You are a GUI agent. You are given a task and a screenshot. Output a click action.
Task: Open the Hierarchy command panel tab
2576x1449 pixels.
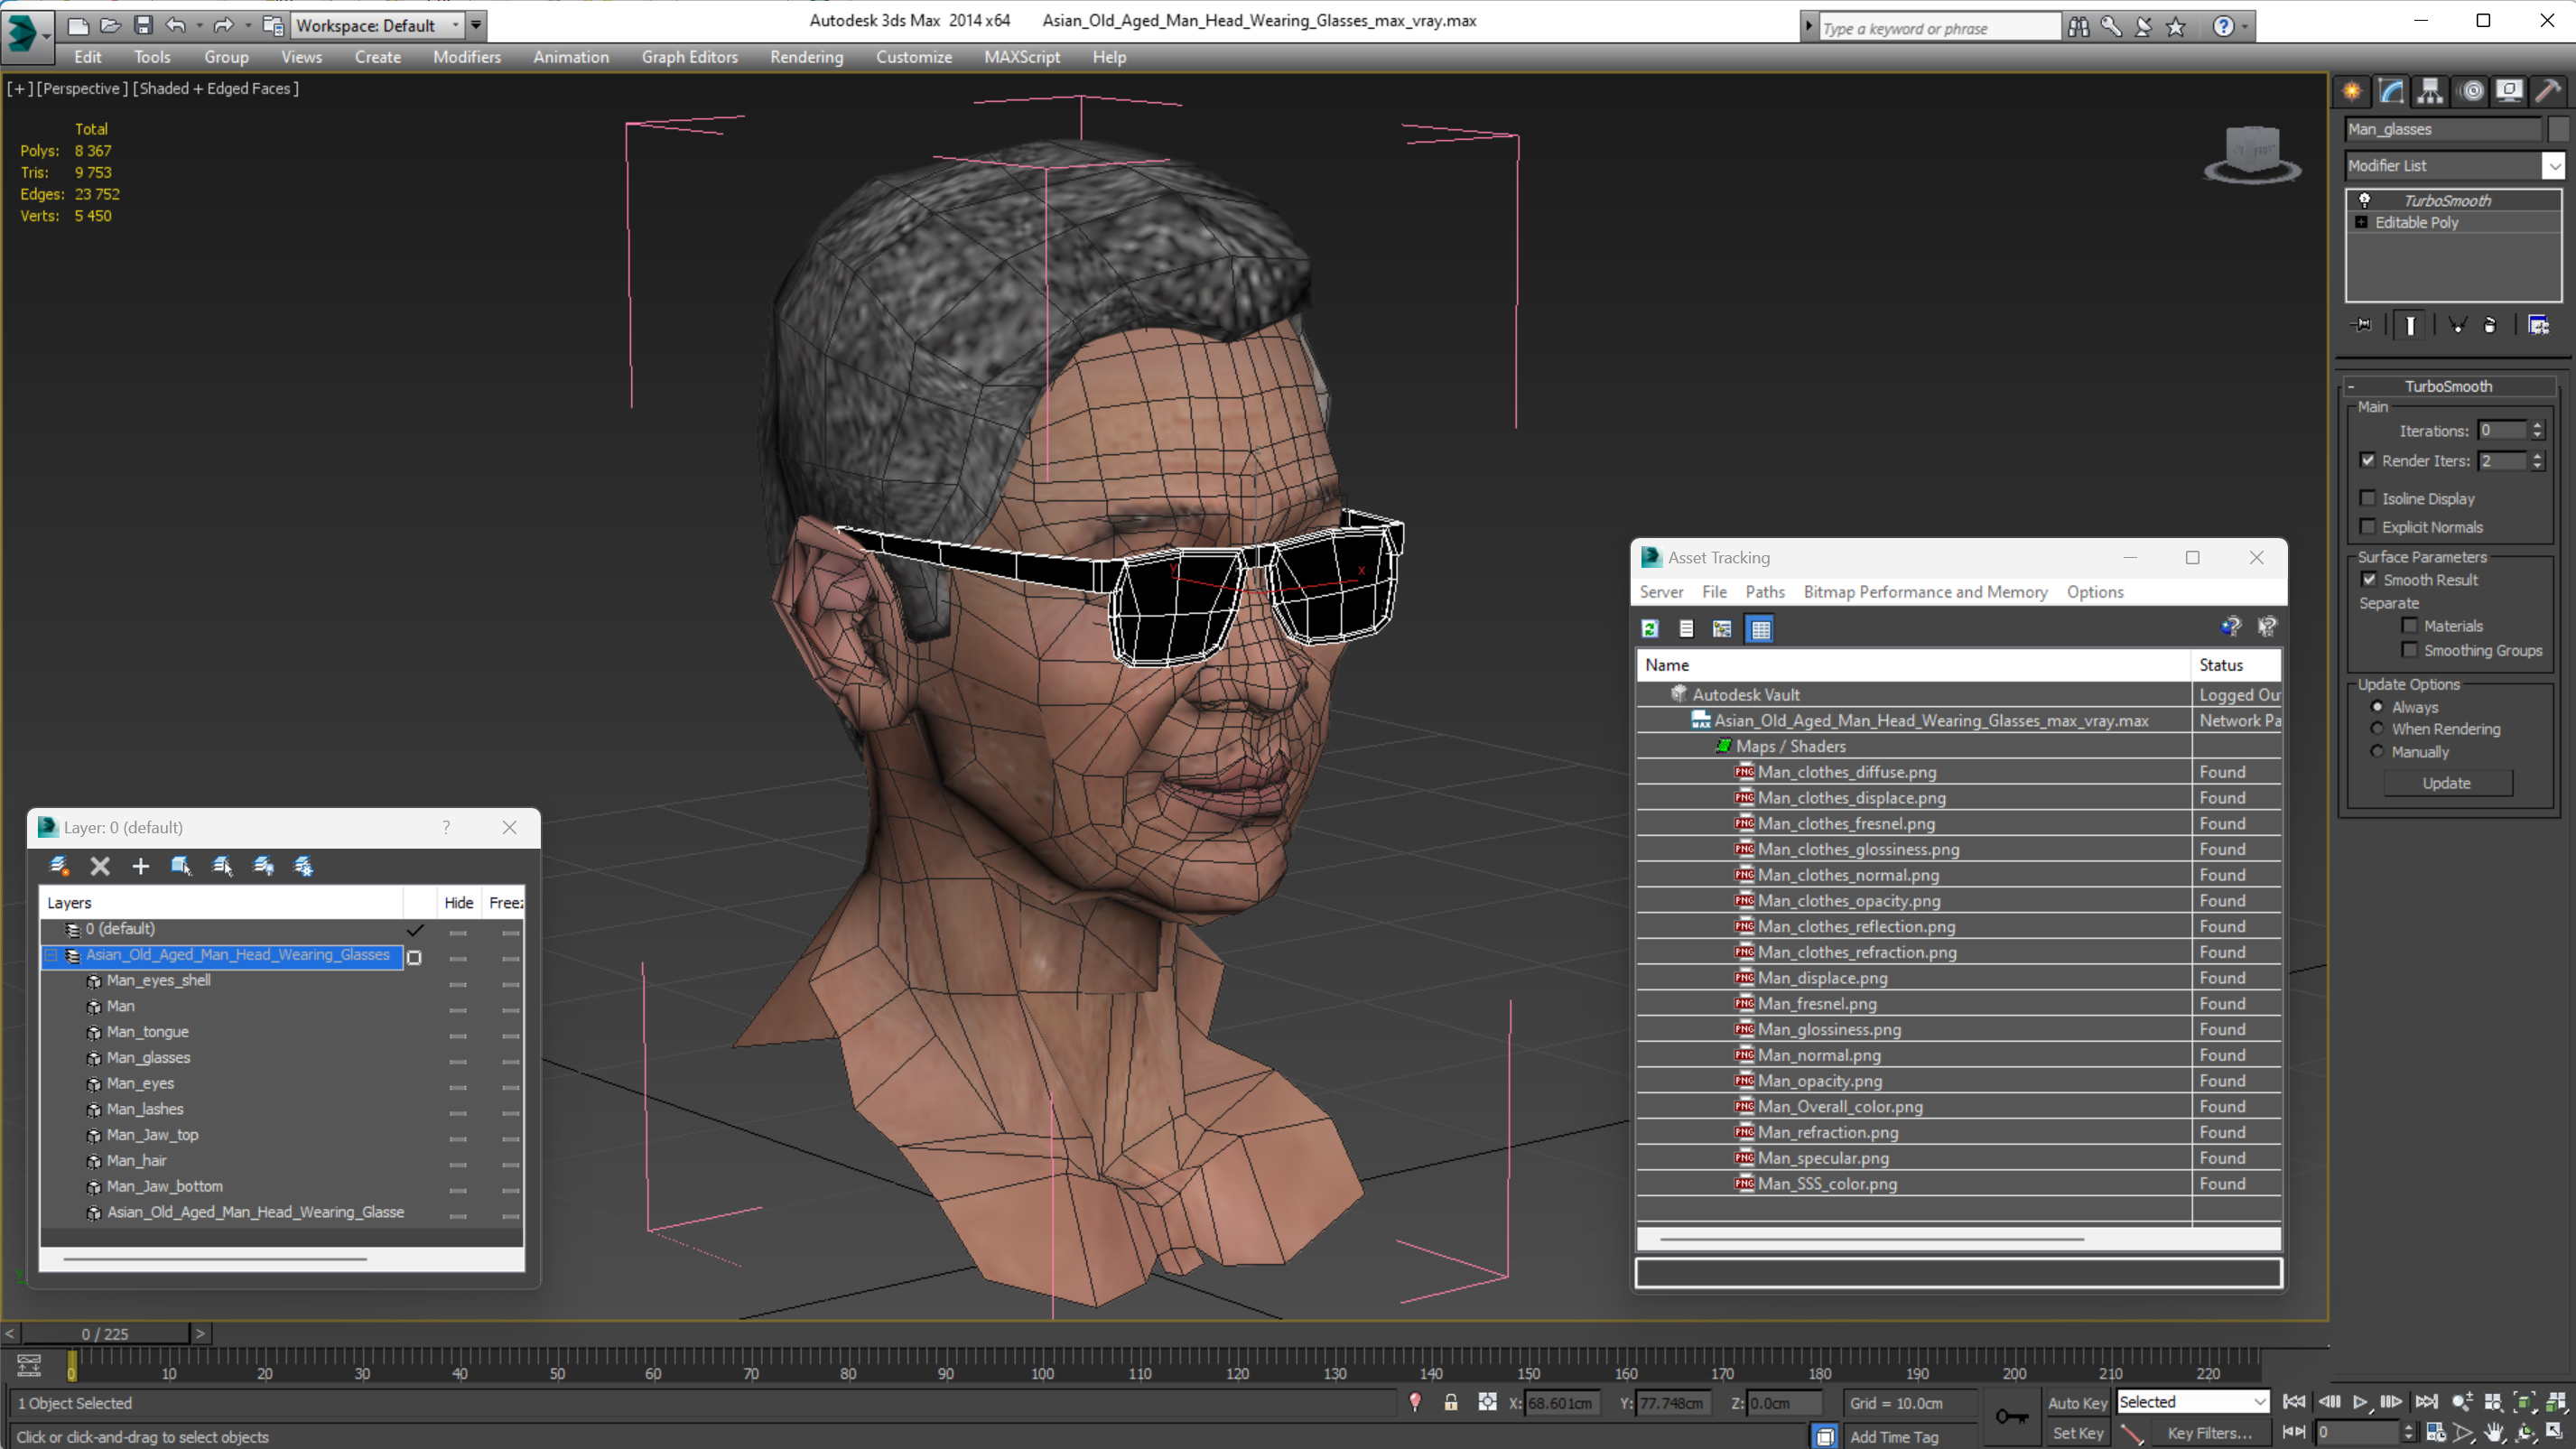click(x=2430, y=91)
